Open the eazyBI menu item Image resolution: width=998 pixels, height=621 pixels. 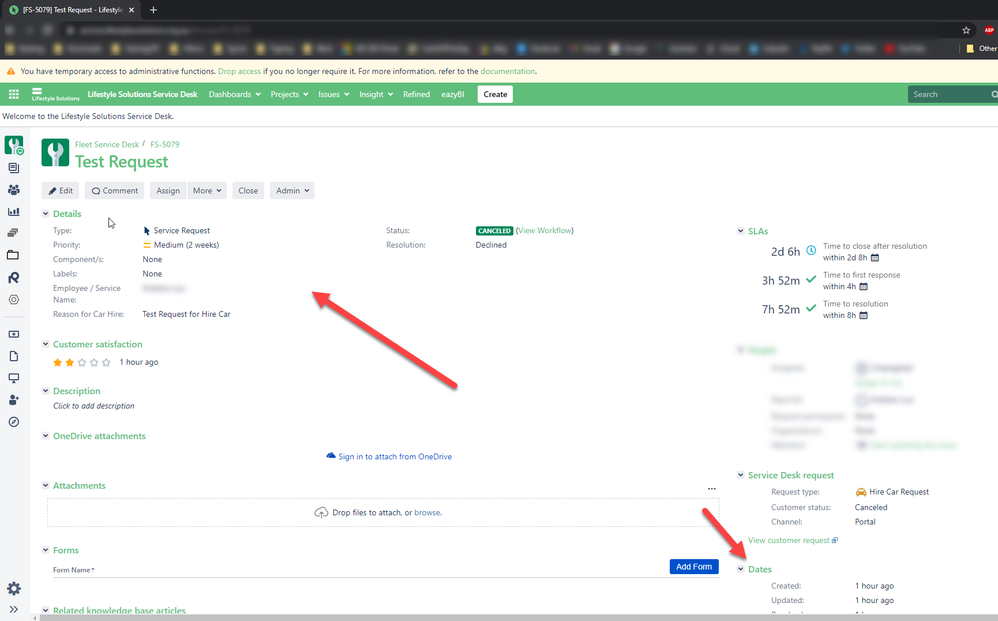[453, 94]
